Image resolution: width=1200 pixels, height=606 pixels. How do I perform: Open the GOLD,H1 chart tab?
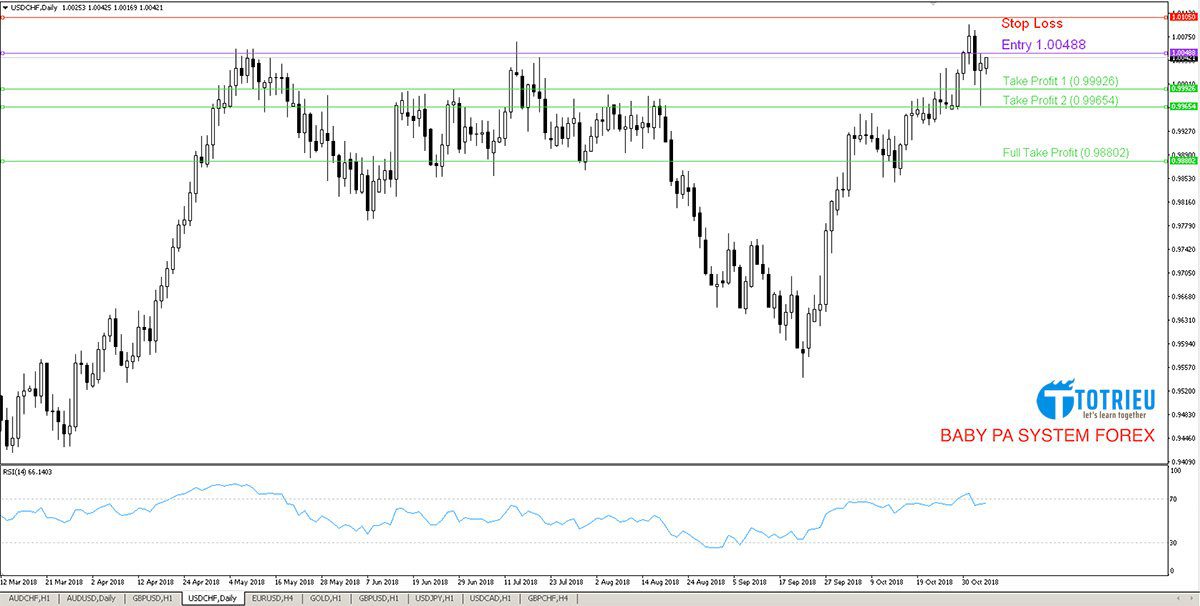point(327,598)
